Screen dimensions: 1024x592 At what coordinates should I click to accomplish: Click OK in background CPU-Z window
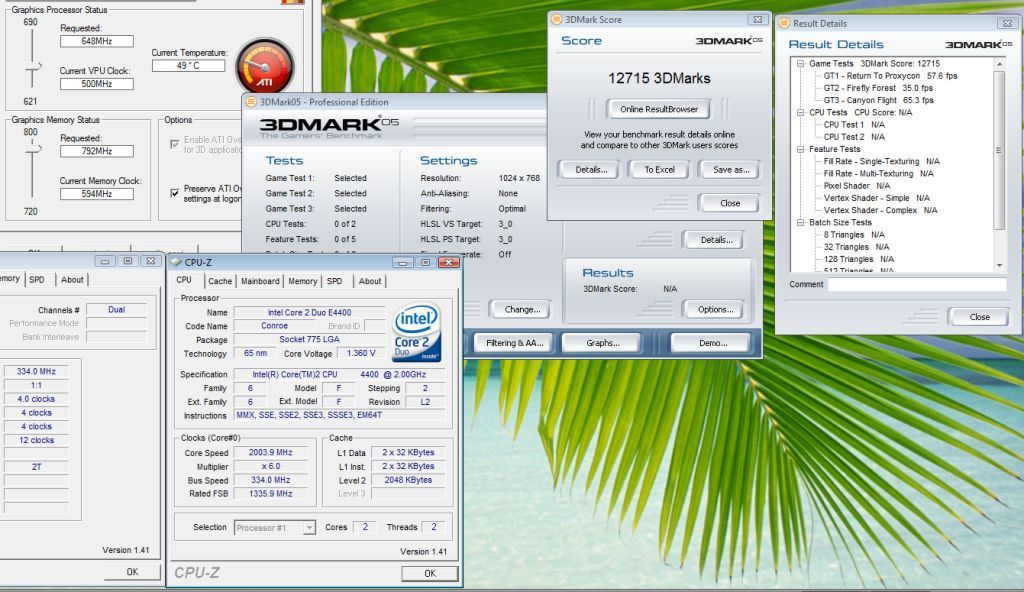(x=132, y=572)
